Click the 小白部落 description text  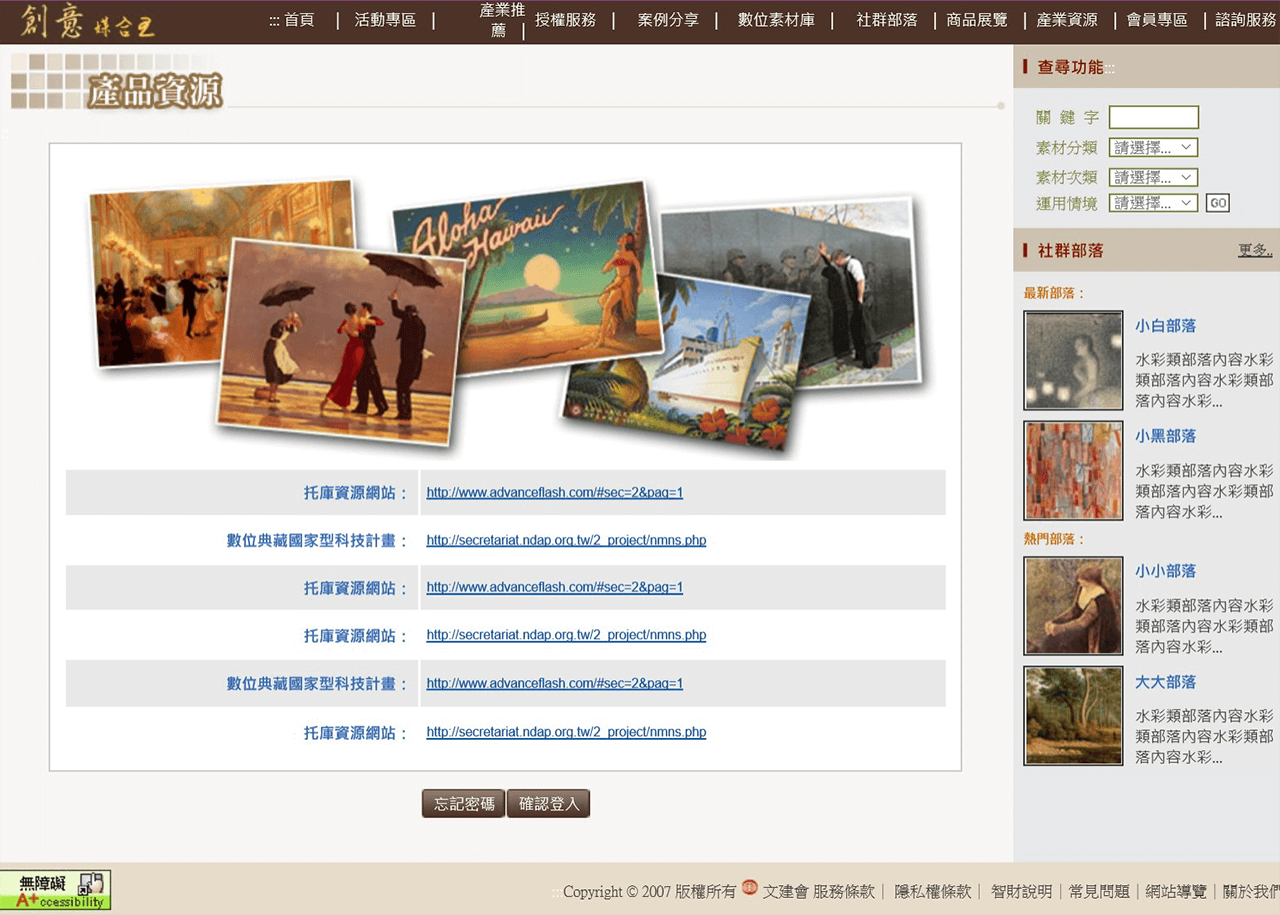click(1204, 380)
